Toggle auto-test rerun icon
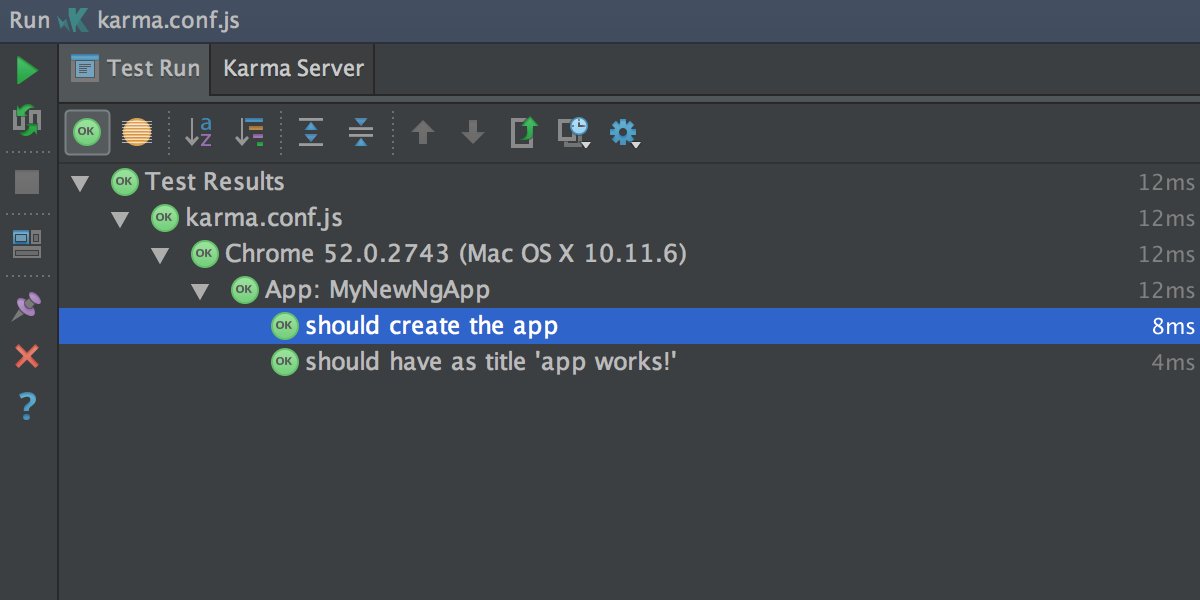 coord(27,121)
